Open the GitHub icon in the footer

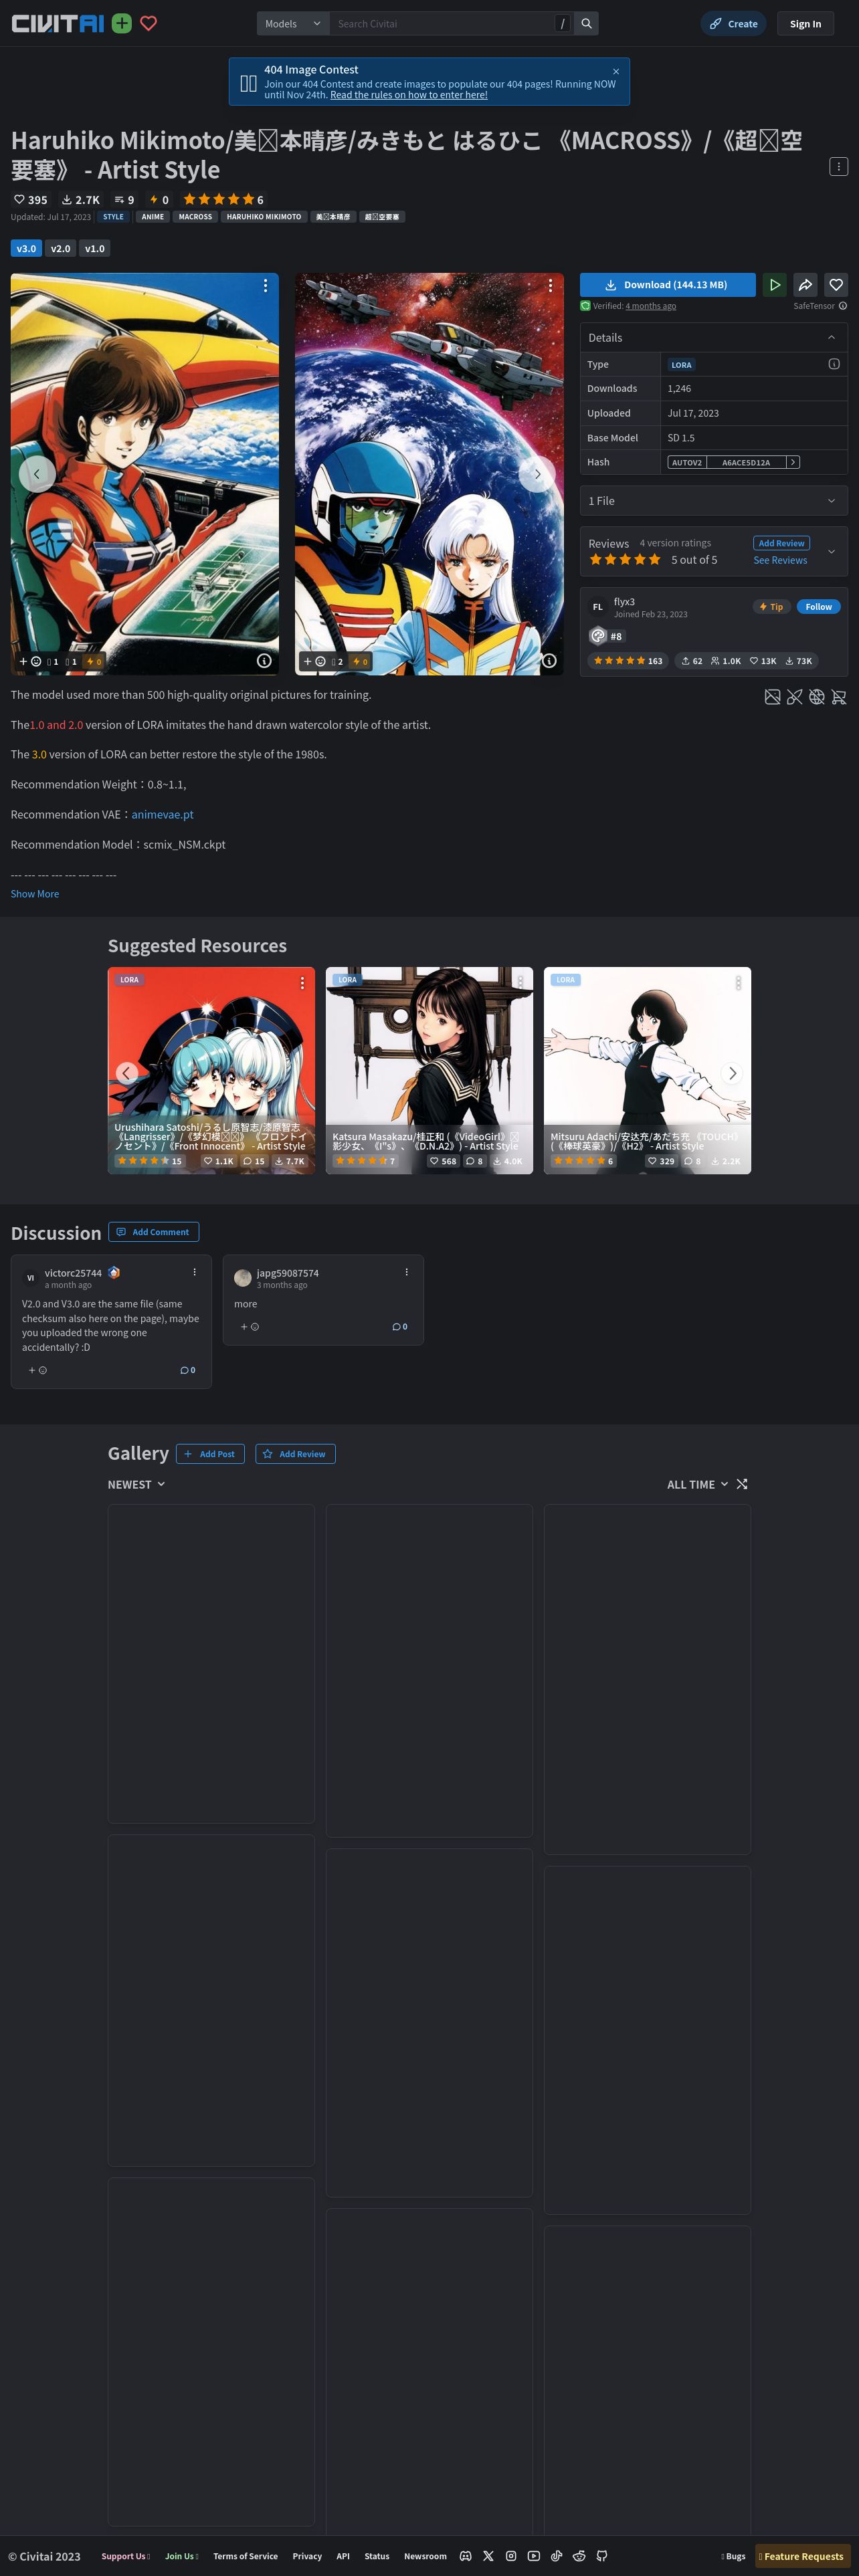(602, 2555)
